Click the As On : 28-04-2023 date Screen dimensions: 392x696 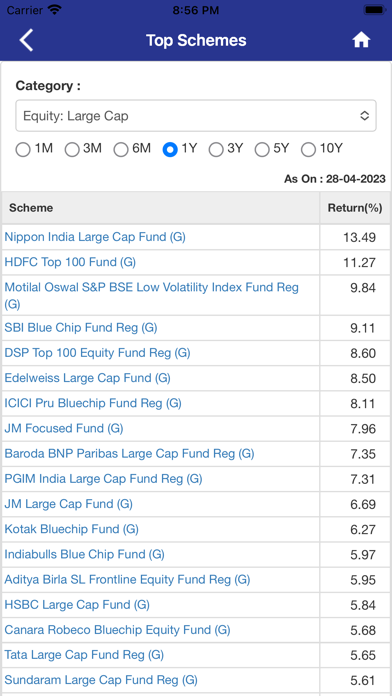pos(335,179)
